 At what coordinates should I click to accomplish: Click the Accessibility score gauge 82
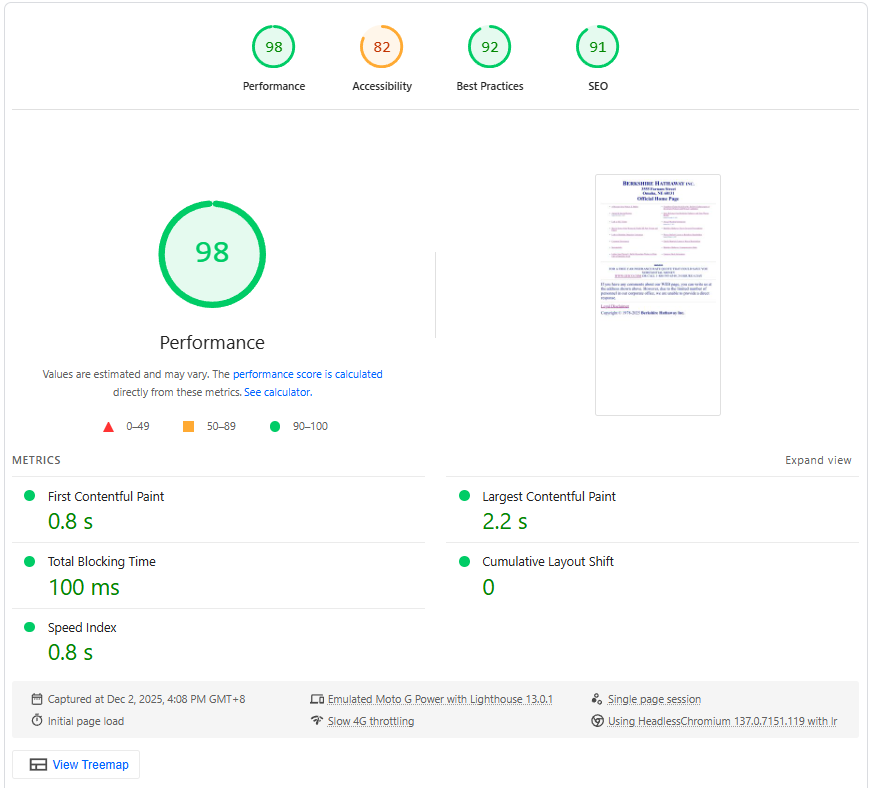[x=382, y=47]
